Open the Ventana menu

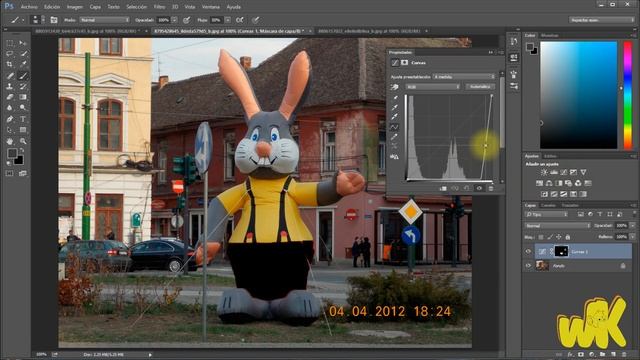pos(211,7)
